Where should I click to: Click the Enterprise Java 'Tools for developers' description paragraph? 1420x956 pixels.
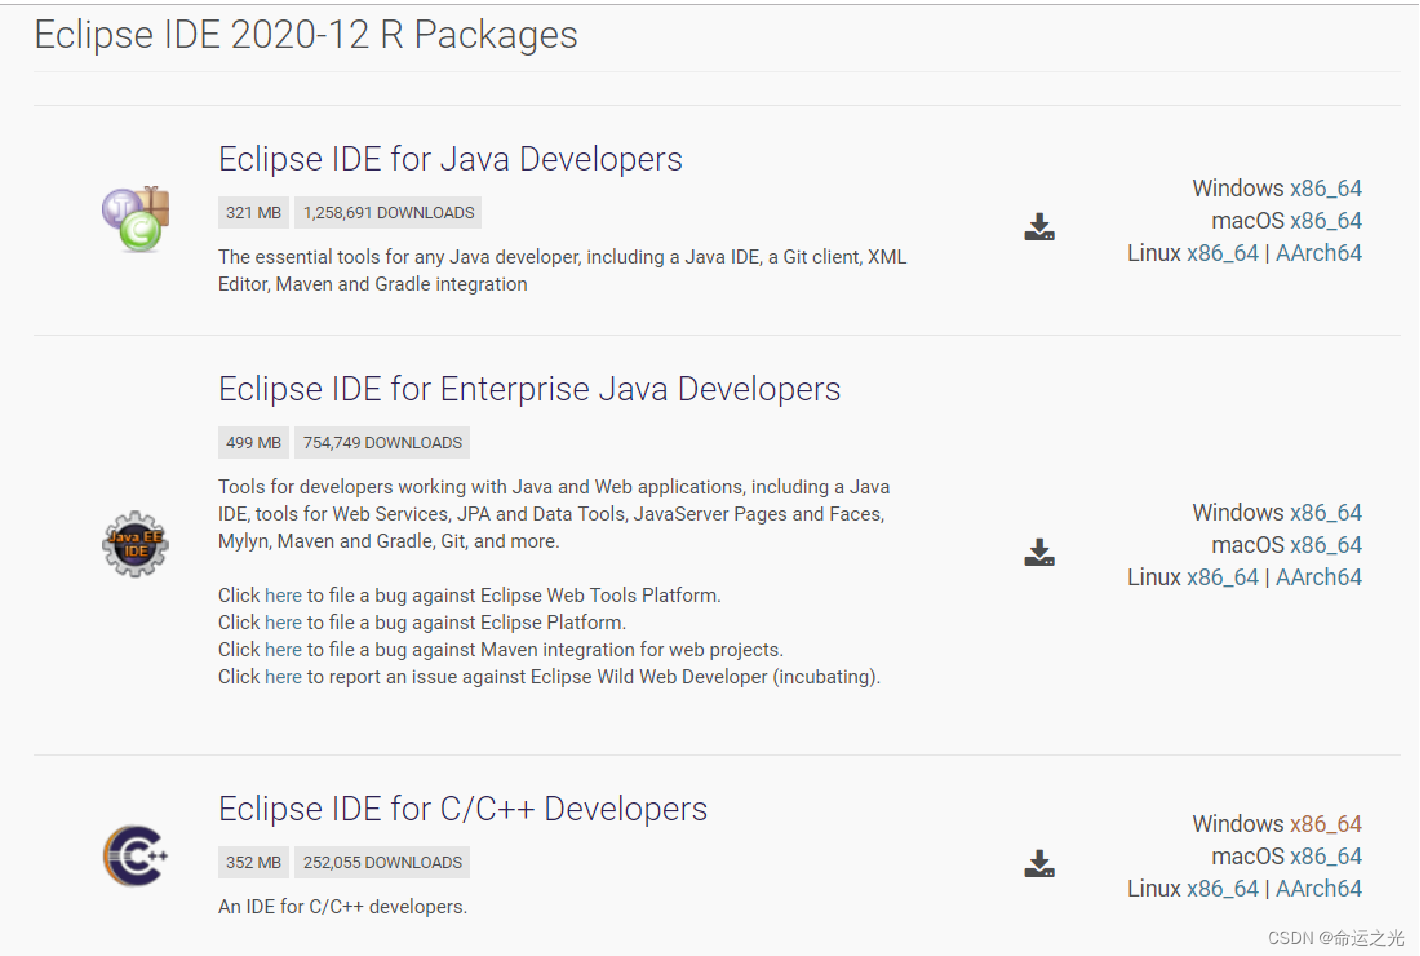tap(554, 513)
